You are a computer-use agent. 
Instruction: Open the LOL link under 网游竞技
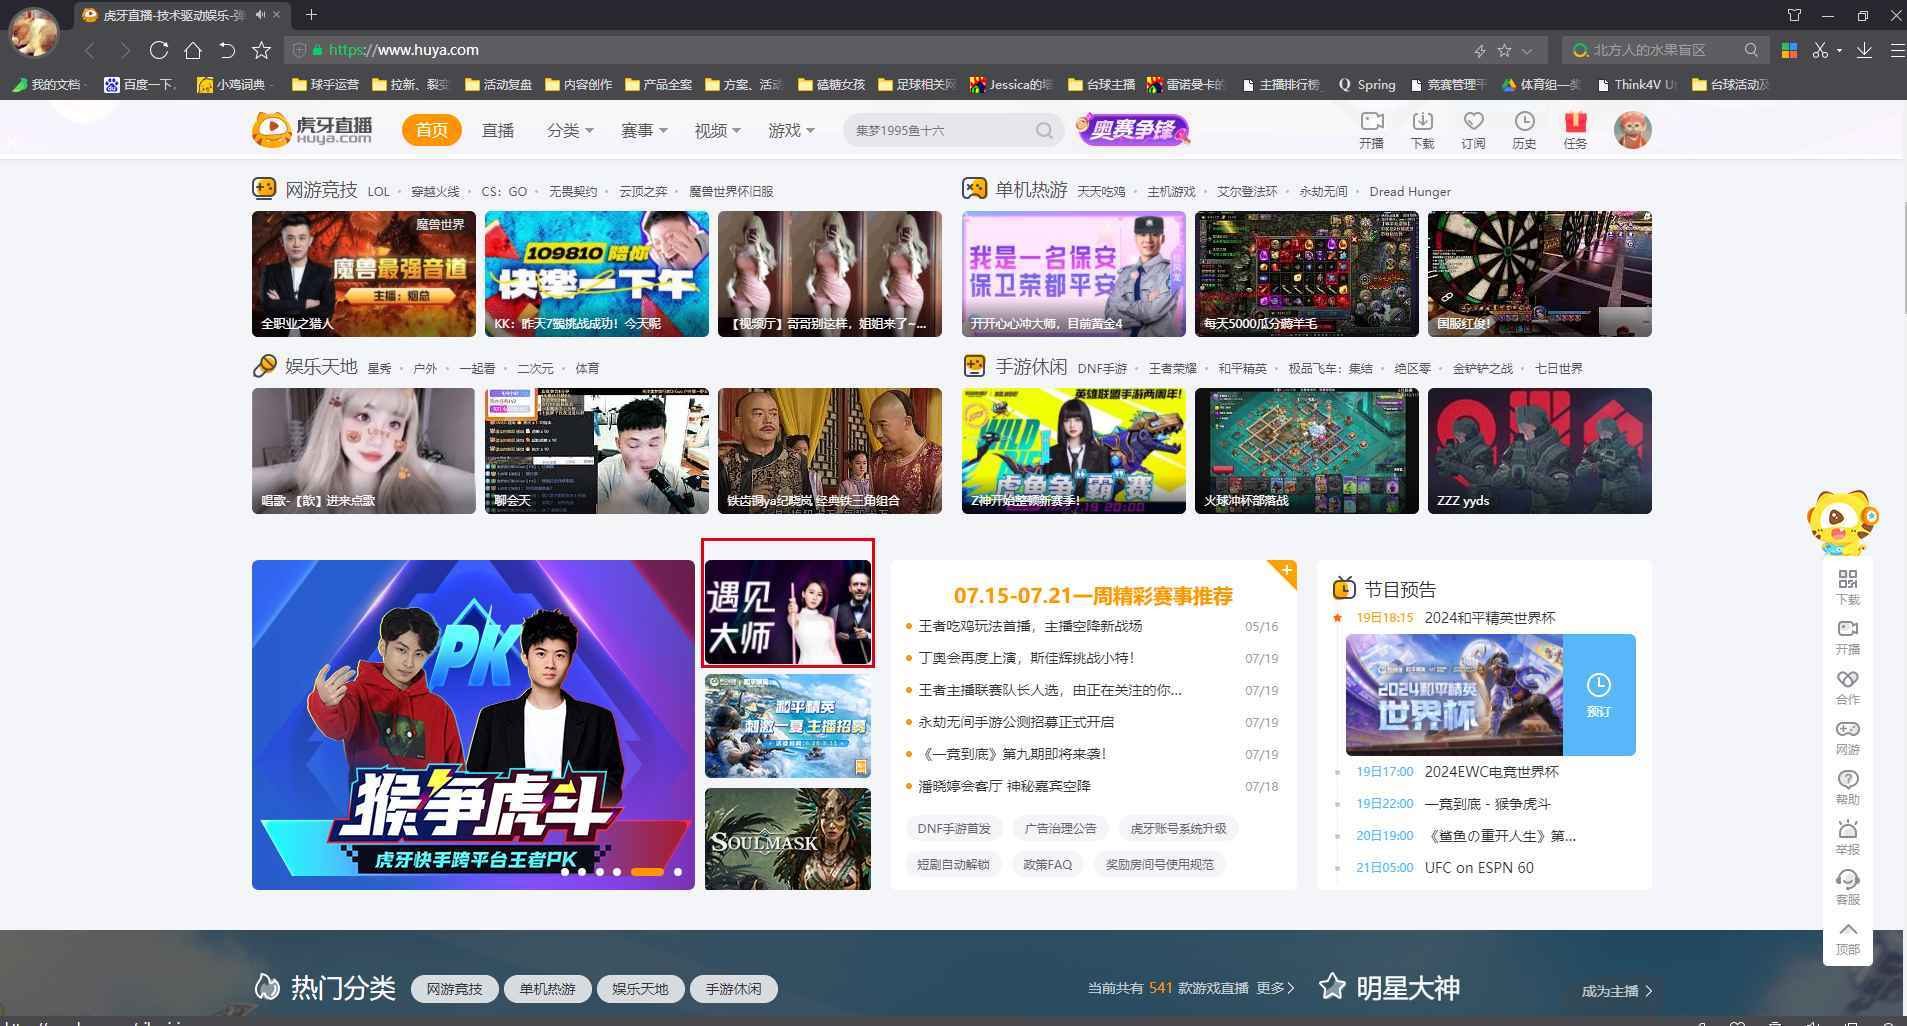378,191
